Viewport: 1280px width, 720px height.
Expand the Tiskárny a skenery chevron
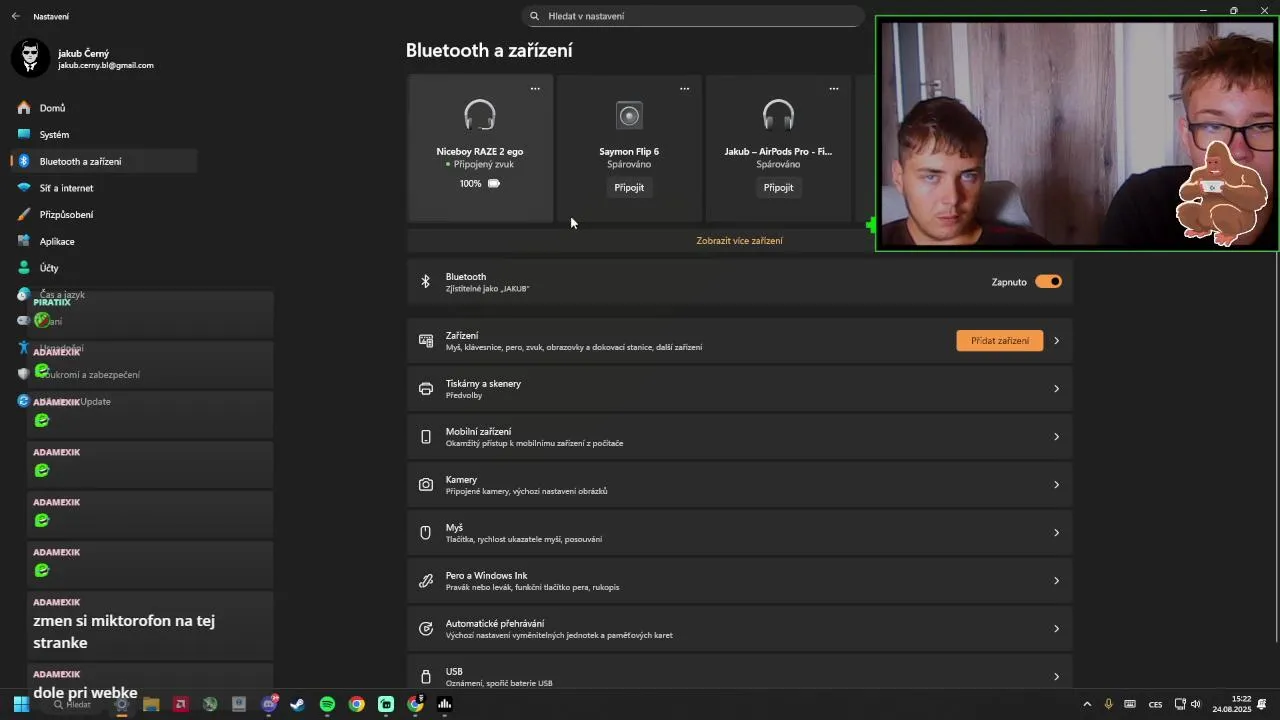1056,389
